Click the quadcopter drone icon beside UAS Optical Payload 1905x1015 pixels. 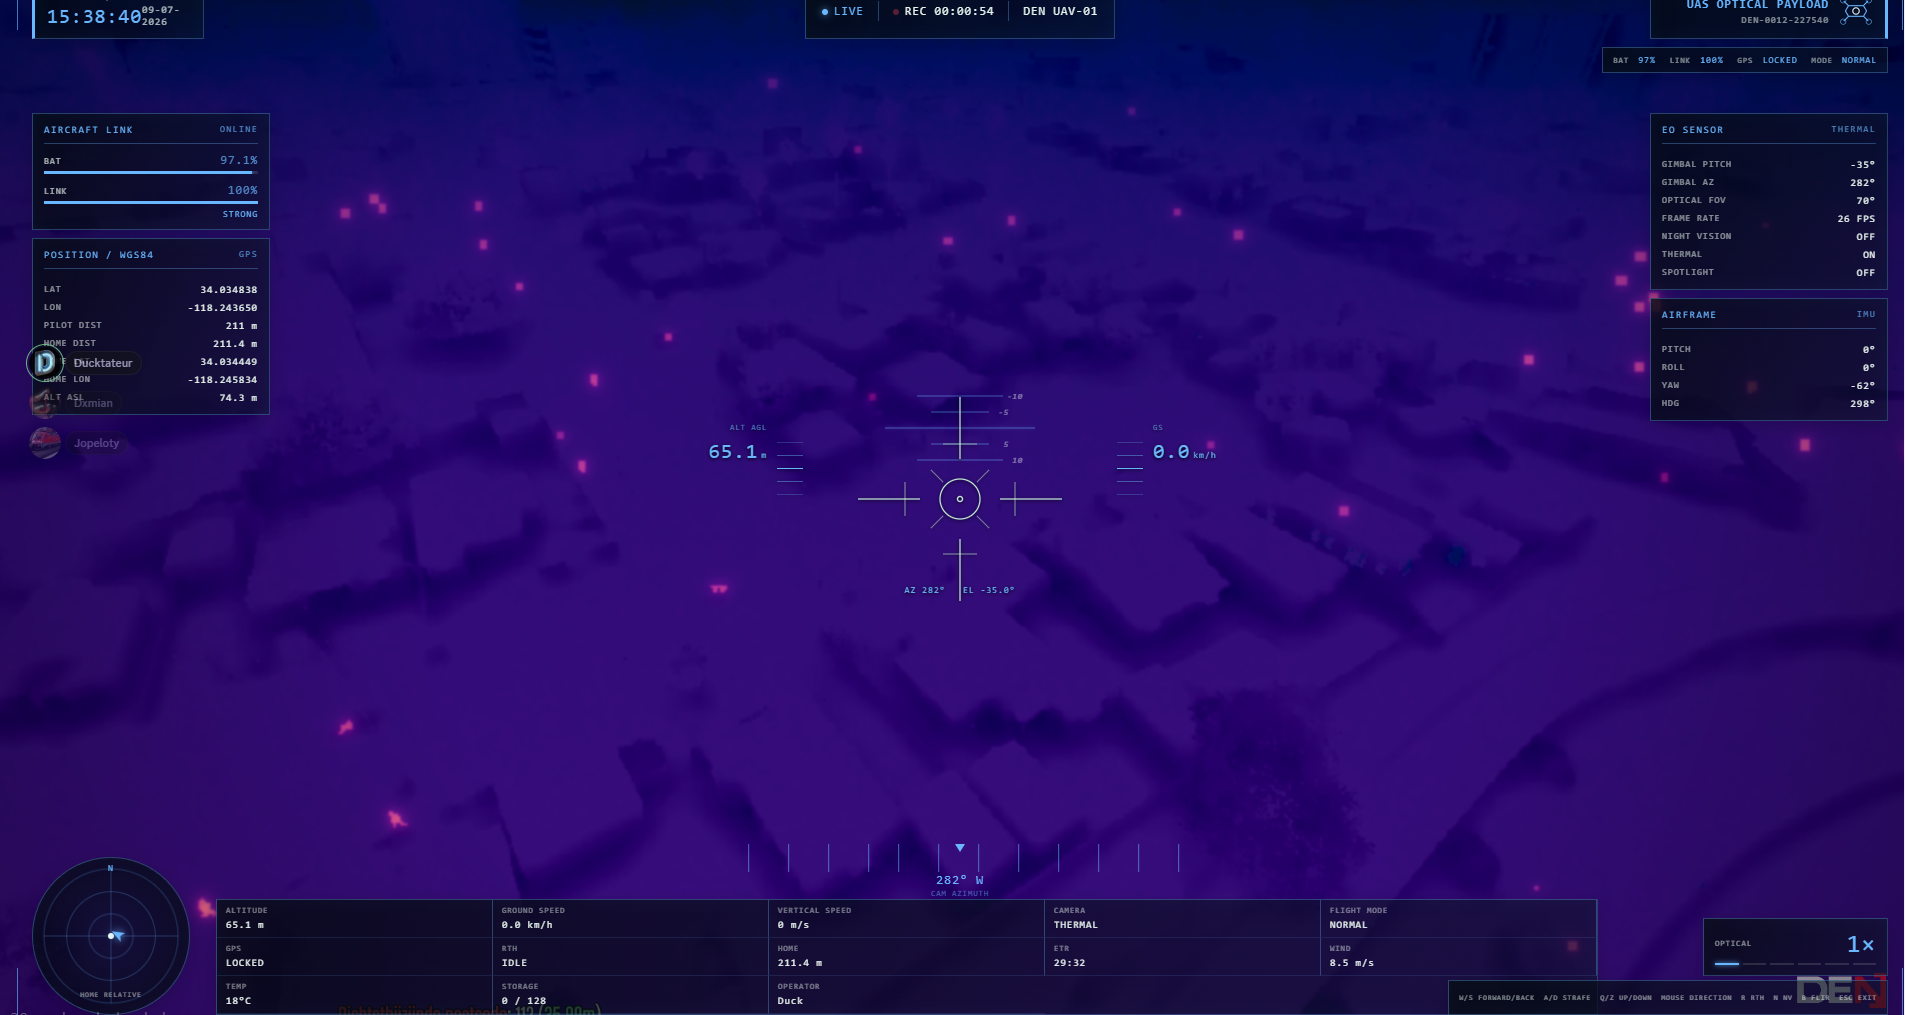1856,12
